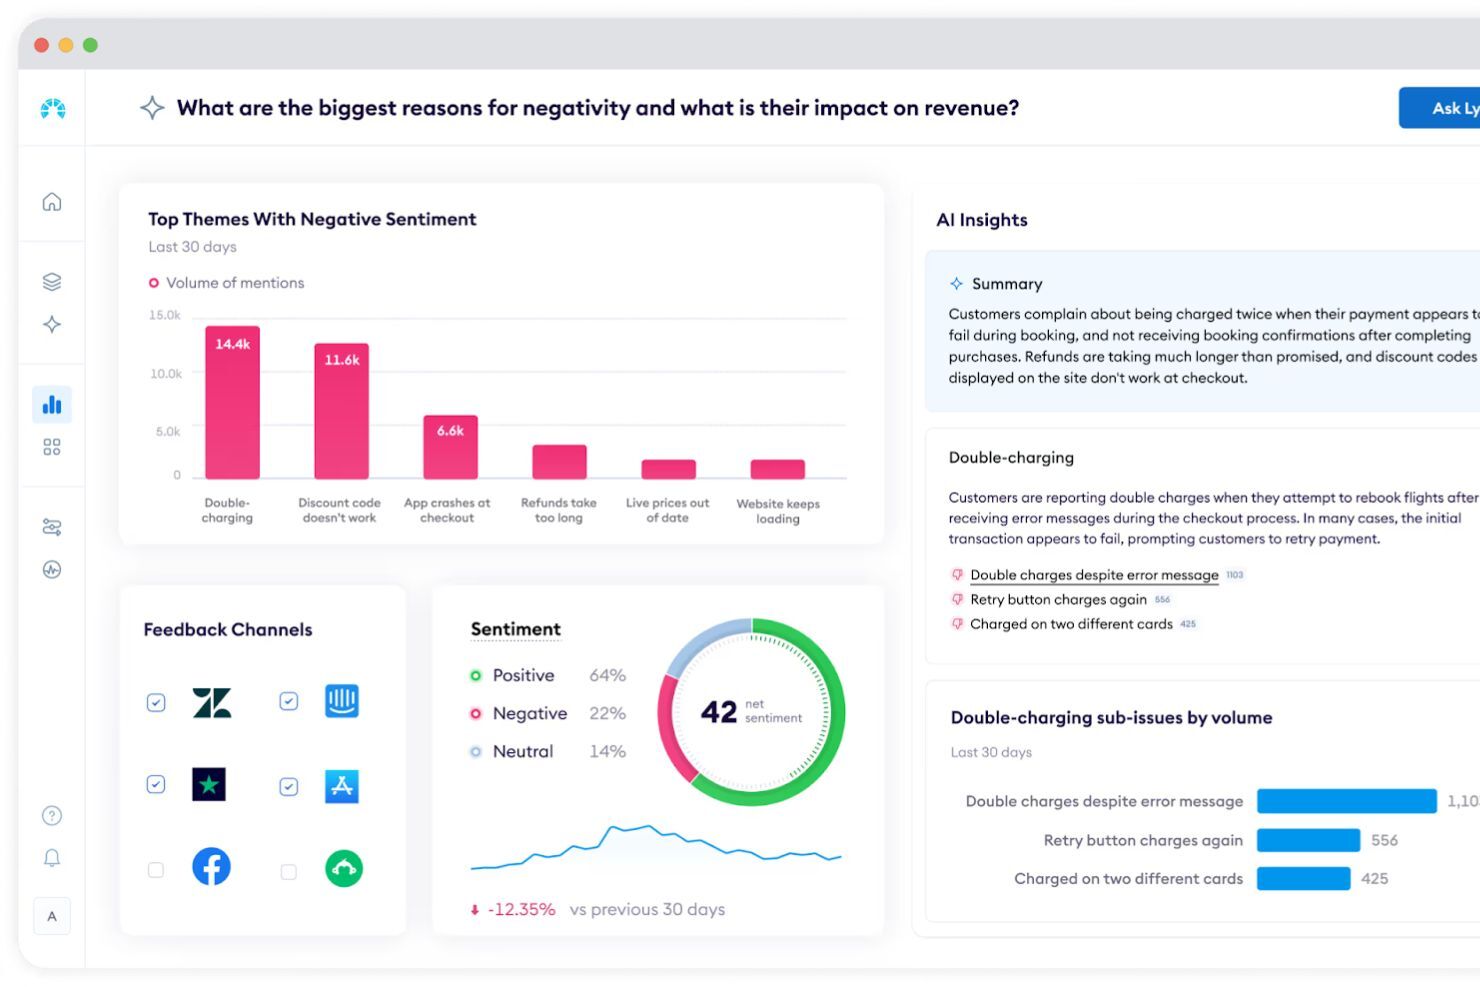Select the Positive 64% sentiment legend item

coord(548,675)
